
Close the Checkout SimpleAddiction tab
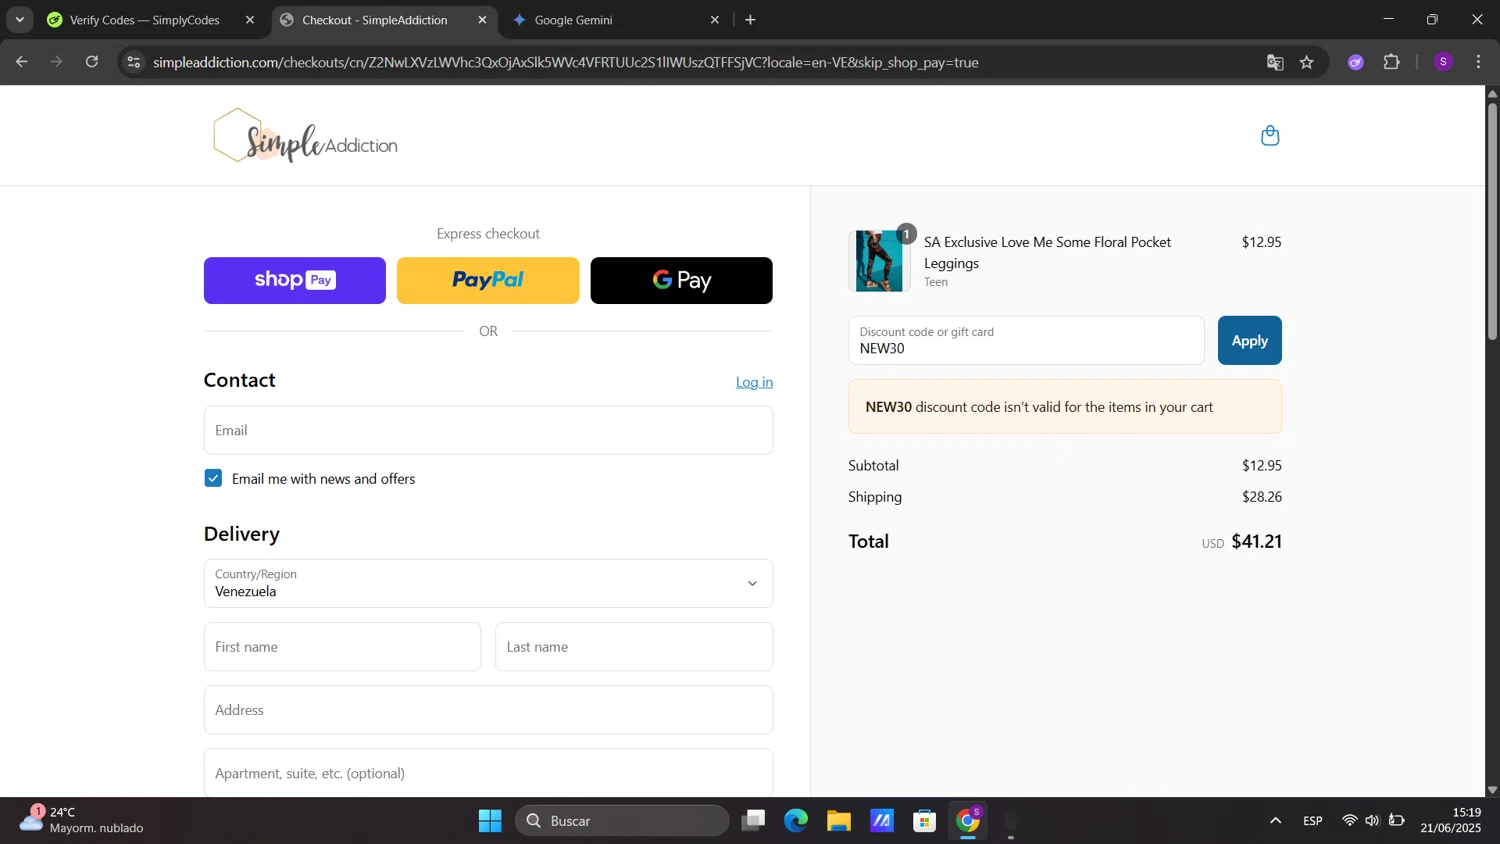pos(482,20)
